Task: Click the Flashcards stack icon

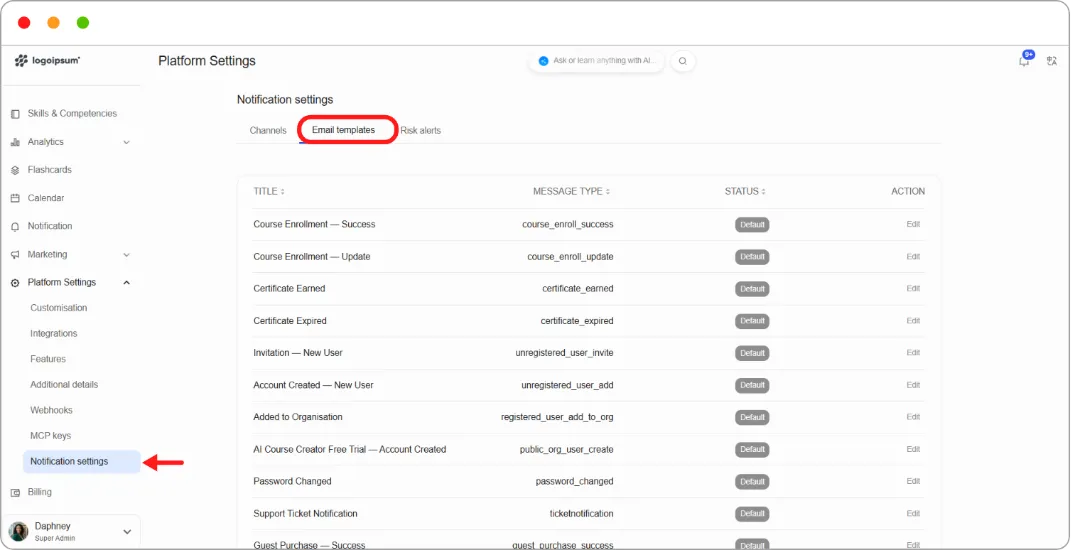Action: tap(15, 170)
